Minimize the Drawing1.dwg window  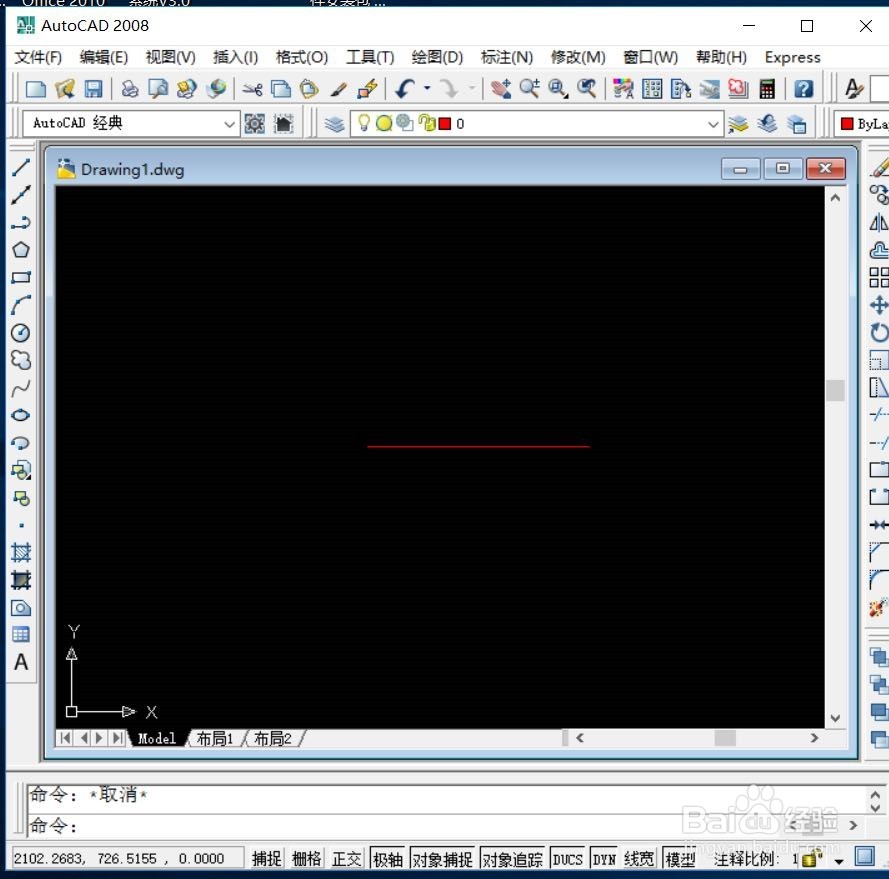pos(740,168)
